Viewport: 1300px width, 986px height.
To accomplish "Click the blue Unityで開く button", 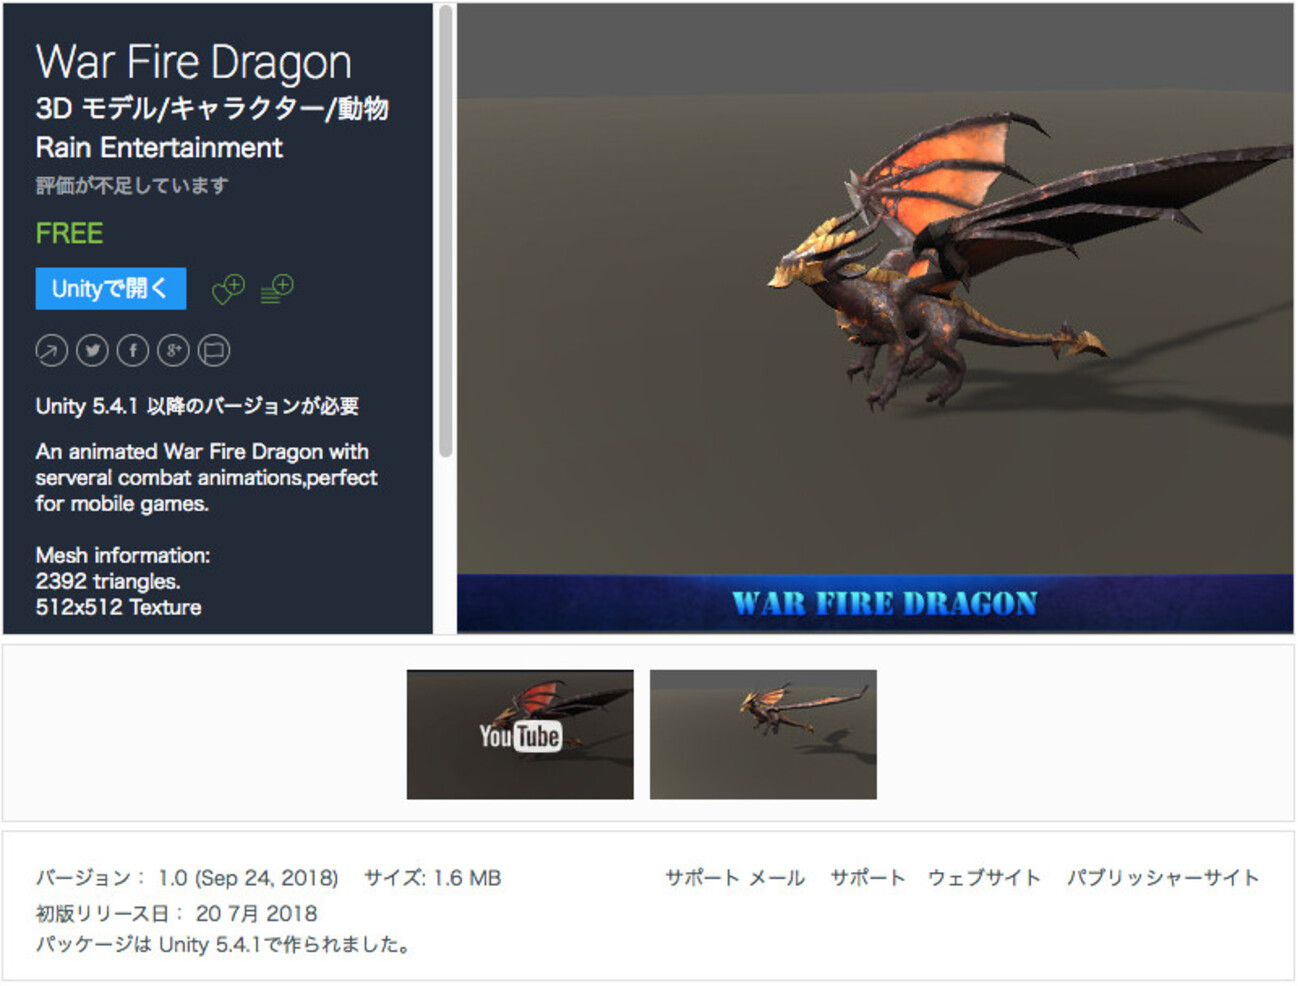I will (x=111, y=288).
